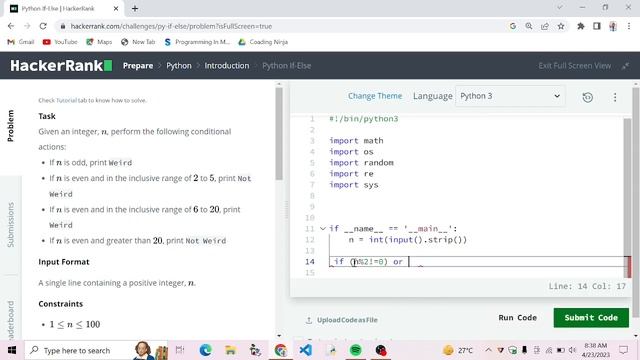Image resolution: width=640 pixels, height=360 pixels.
Task: Click the Google icon in address bar
Action: coord(513,26)
